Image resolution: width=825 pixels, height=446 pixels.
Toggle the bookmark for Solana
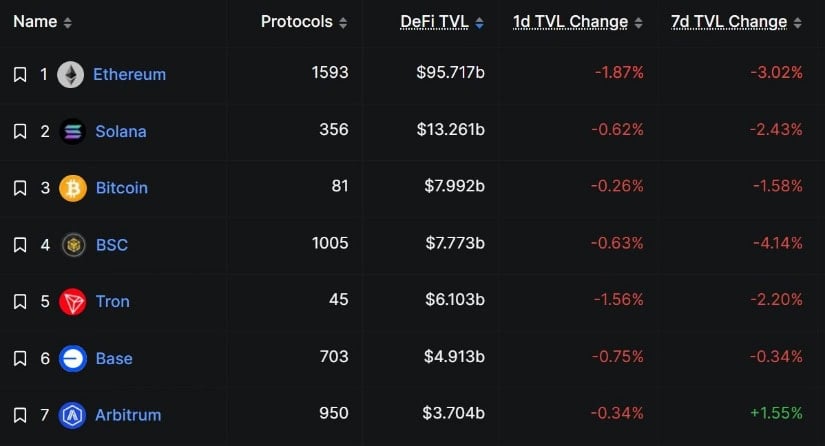click(x=20, y=131)
